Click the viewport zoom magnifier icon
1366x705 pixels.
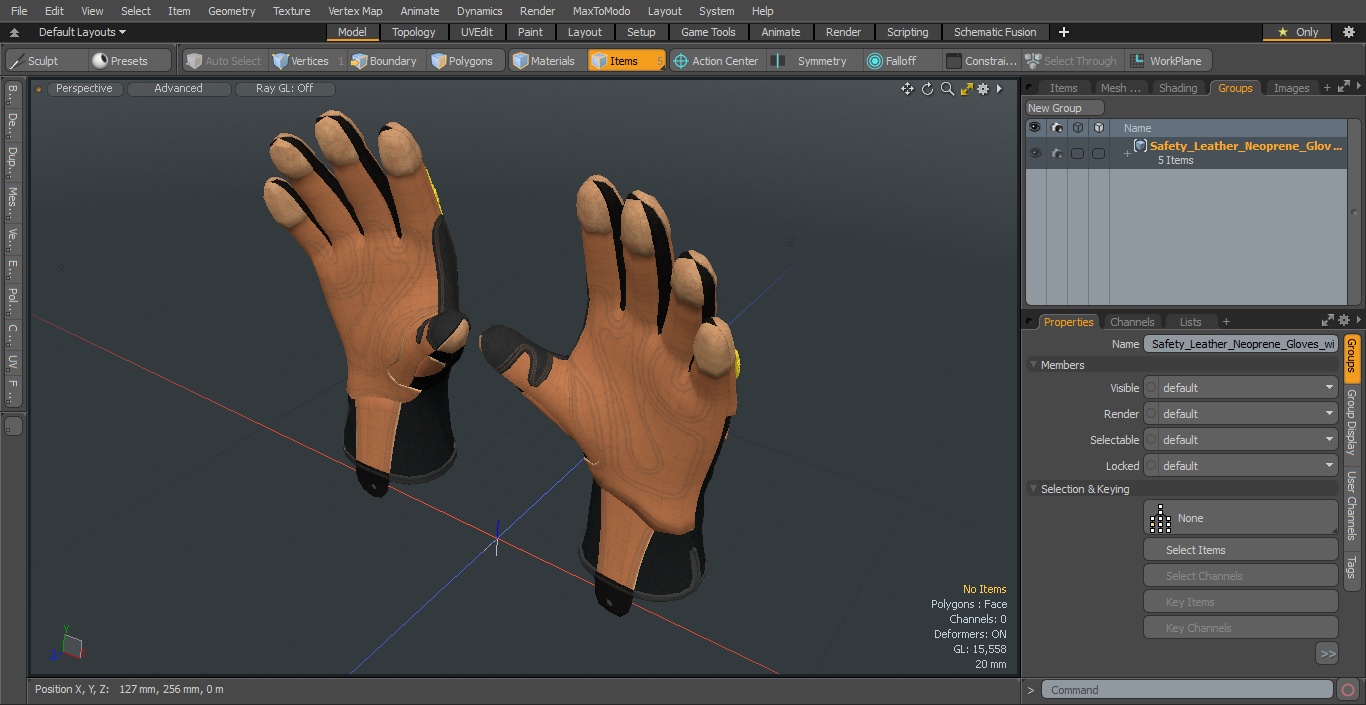point(947,89)
